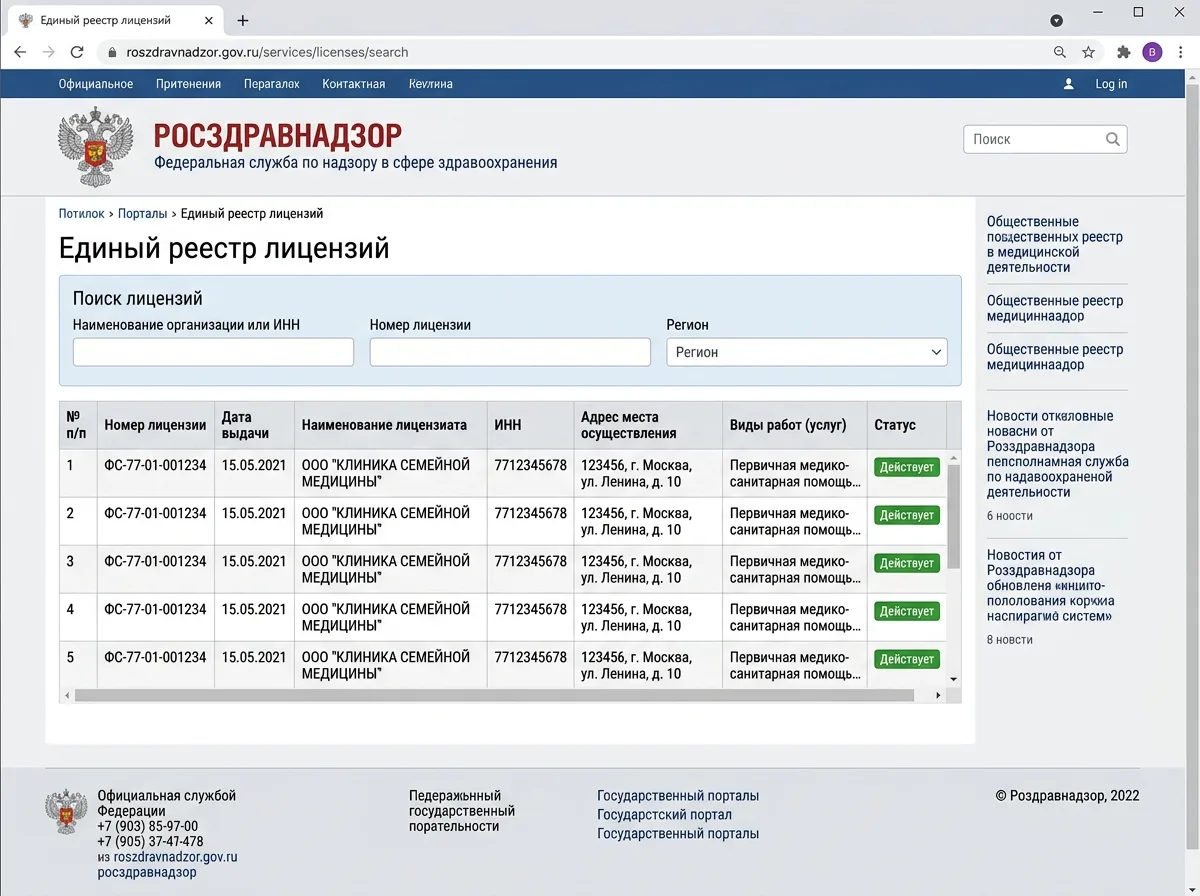
Task: Click ИНН 7712345678 in row 4
Action: coord(530,609)
